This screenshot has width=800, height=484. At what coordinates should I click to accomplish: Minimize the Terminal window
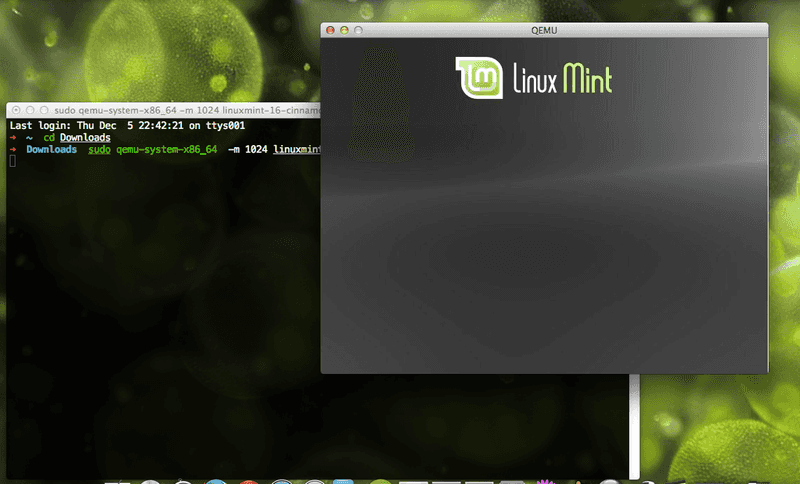[30, 110]
